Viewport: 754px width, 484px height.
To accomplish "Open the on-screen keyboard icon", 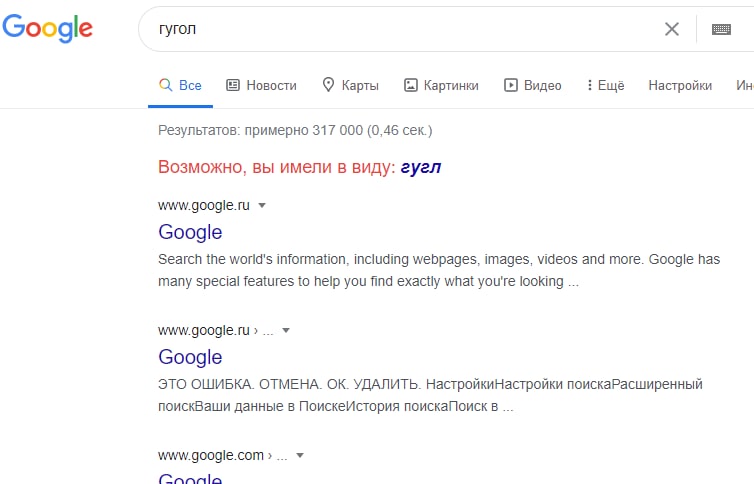I will [x=721, y=29].
